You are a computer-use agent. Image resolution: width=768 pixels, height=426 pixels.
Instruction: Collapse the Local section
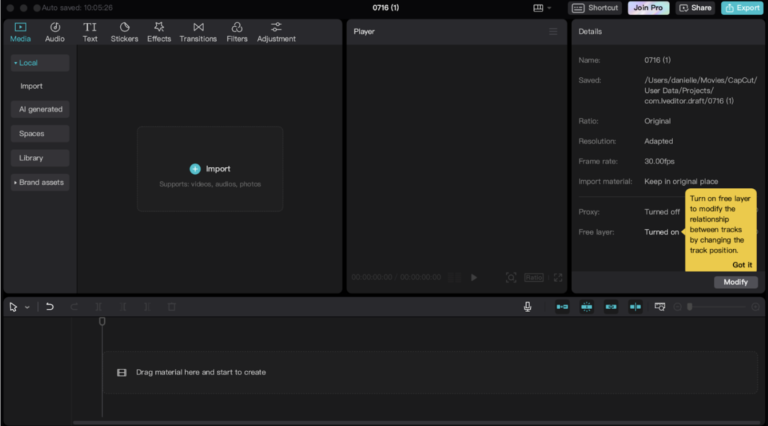click(x=40, y=63)
